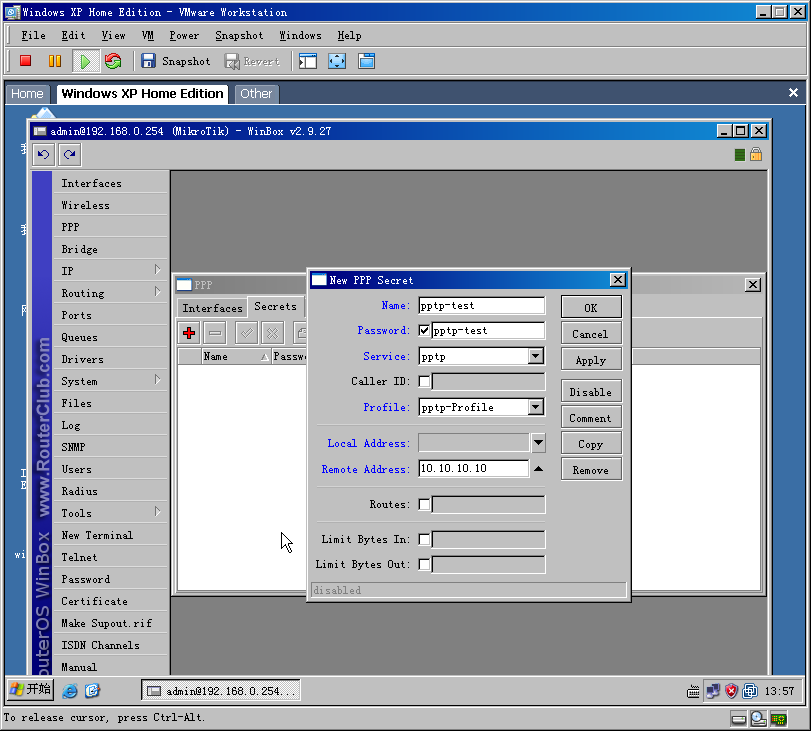Open Wireless in WinBox sidebar
811x731 pixels.
110,205
